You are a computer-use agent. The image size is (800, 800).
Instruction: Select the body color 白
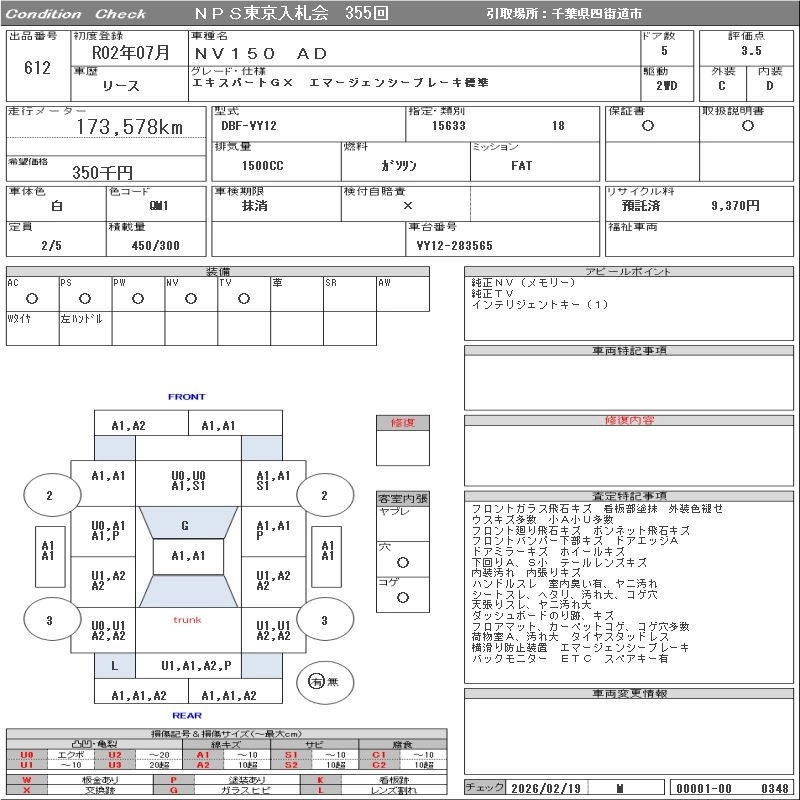point(57,206)
